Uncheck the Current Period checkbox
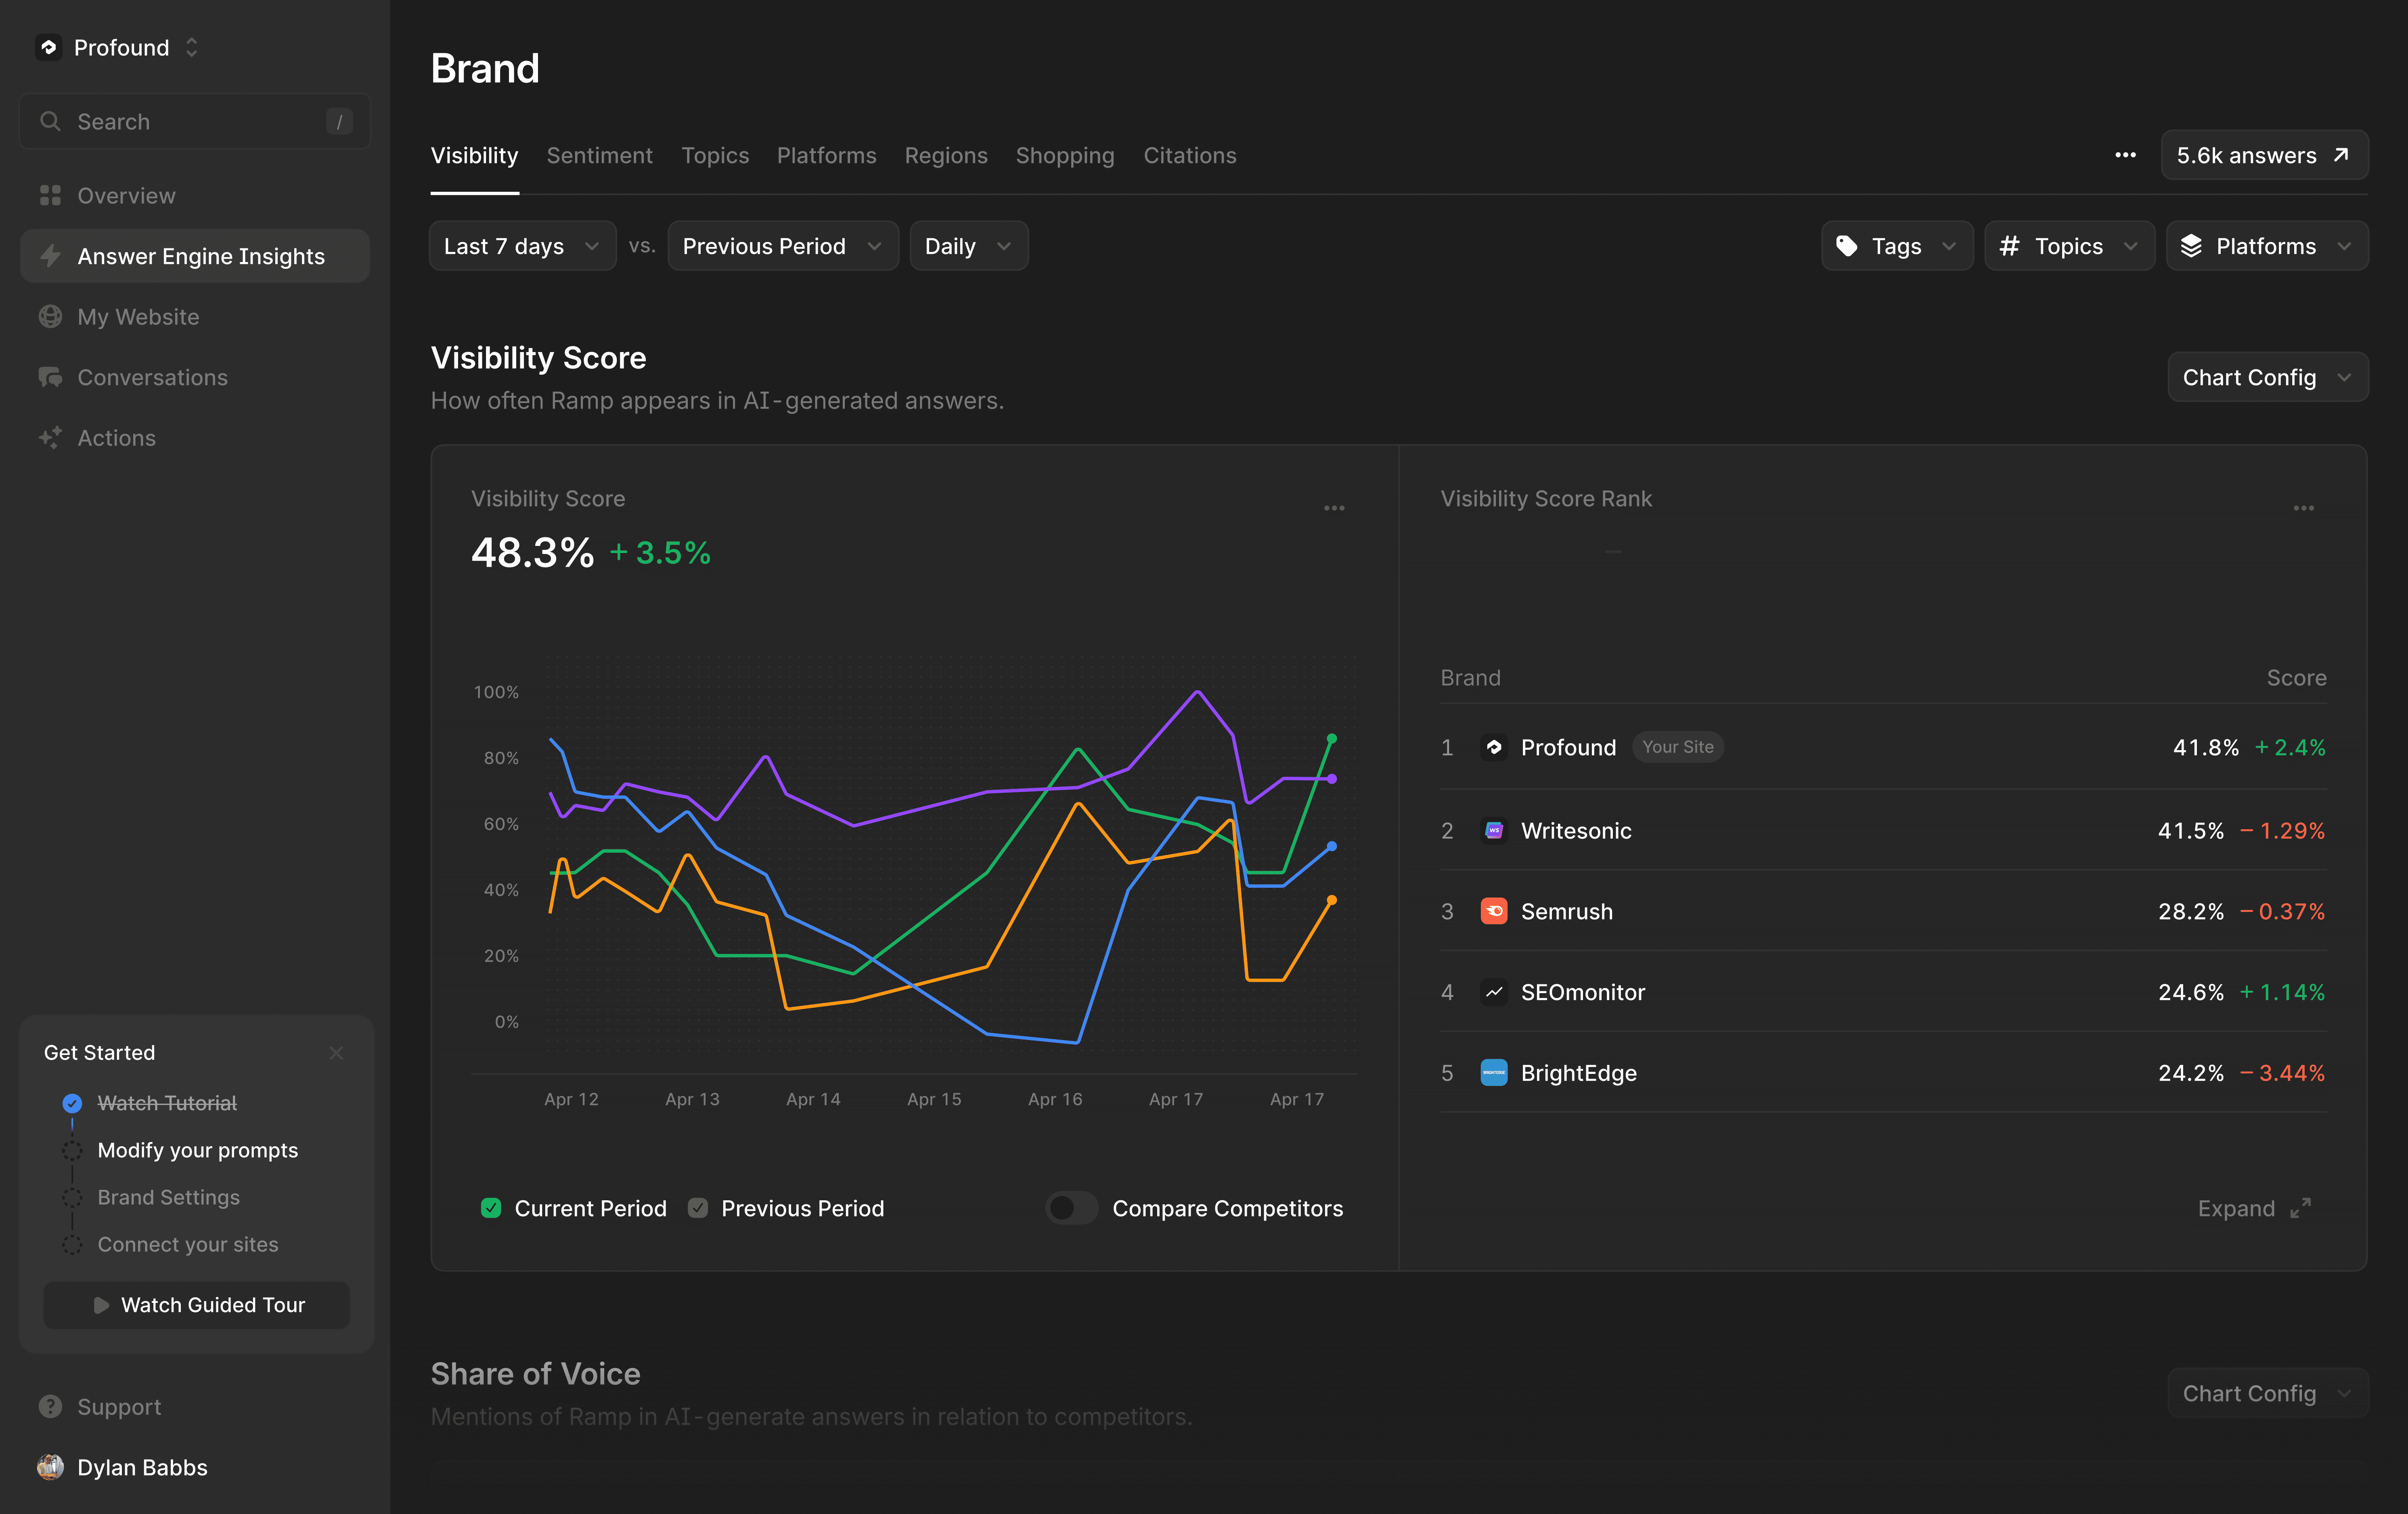The height and width of the screenshot is (1514, 2408). click(x=490, y=1208)
